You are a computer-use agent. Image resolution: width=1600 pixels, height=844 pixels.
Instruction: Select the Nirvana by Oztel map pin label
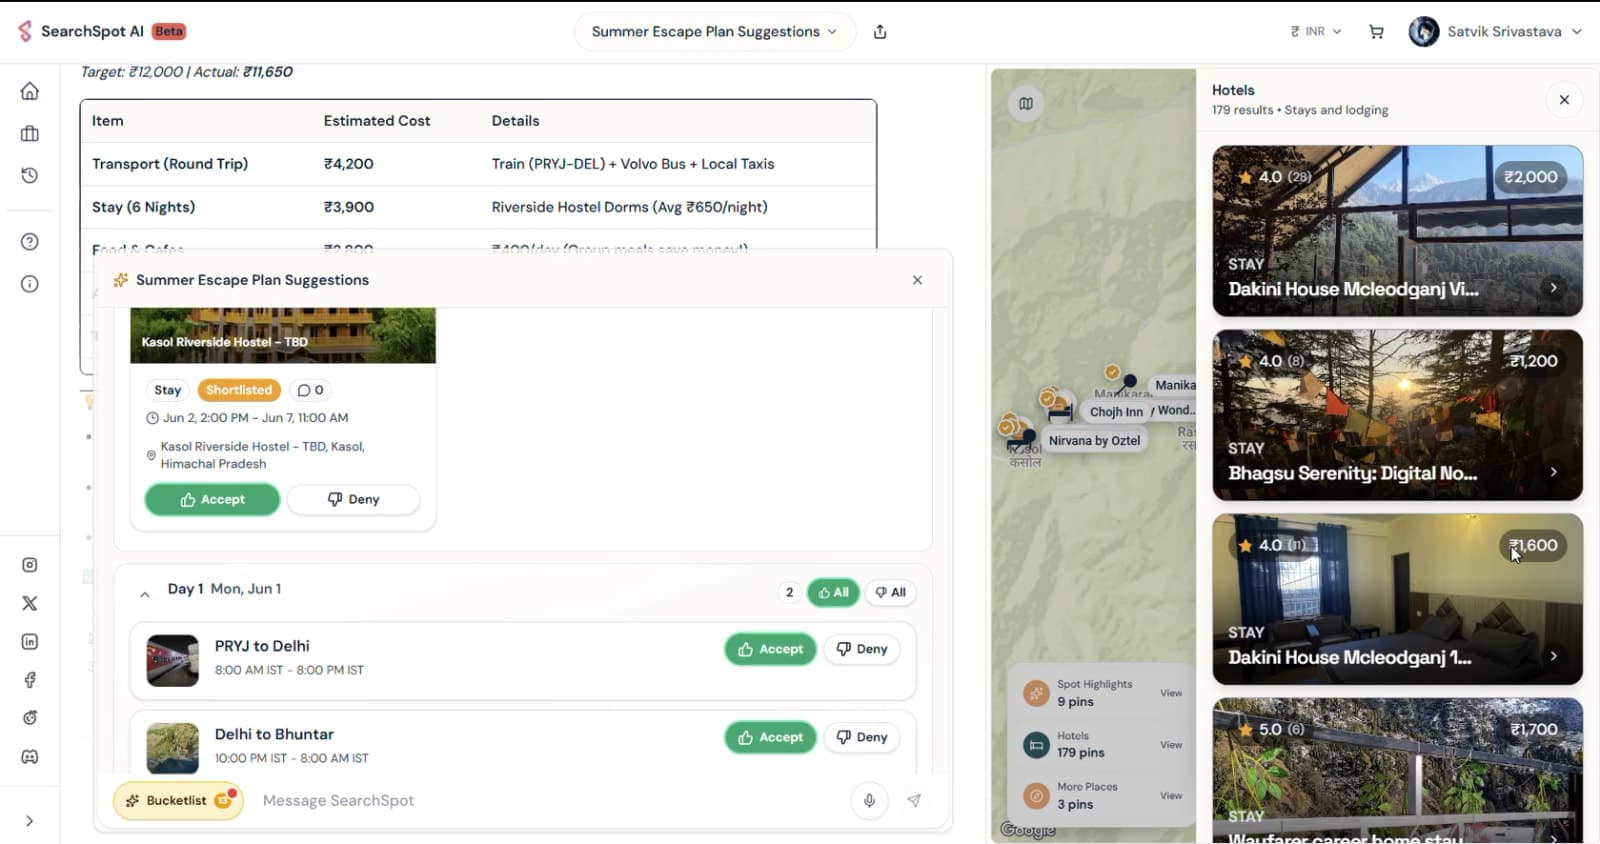click(1094, 441)
